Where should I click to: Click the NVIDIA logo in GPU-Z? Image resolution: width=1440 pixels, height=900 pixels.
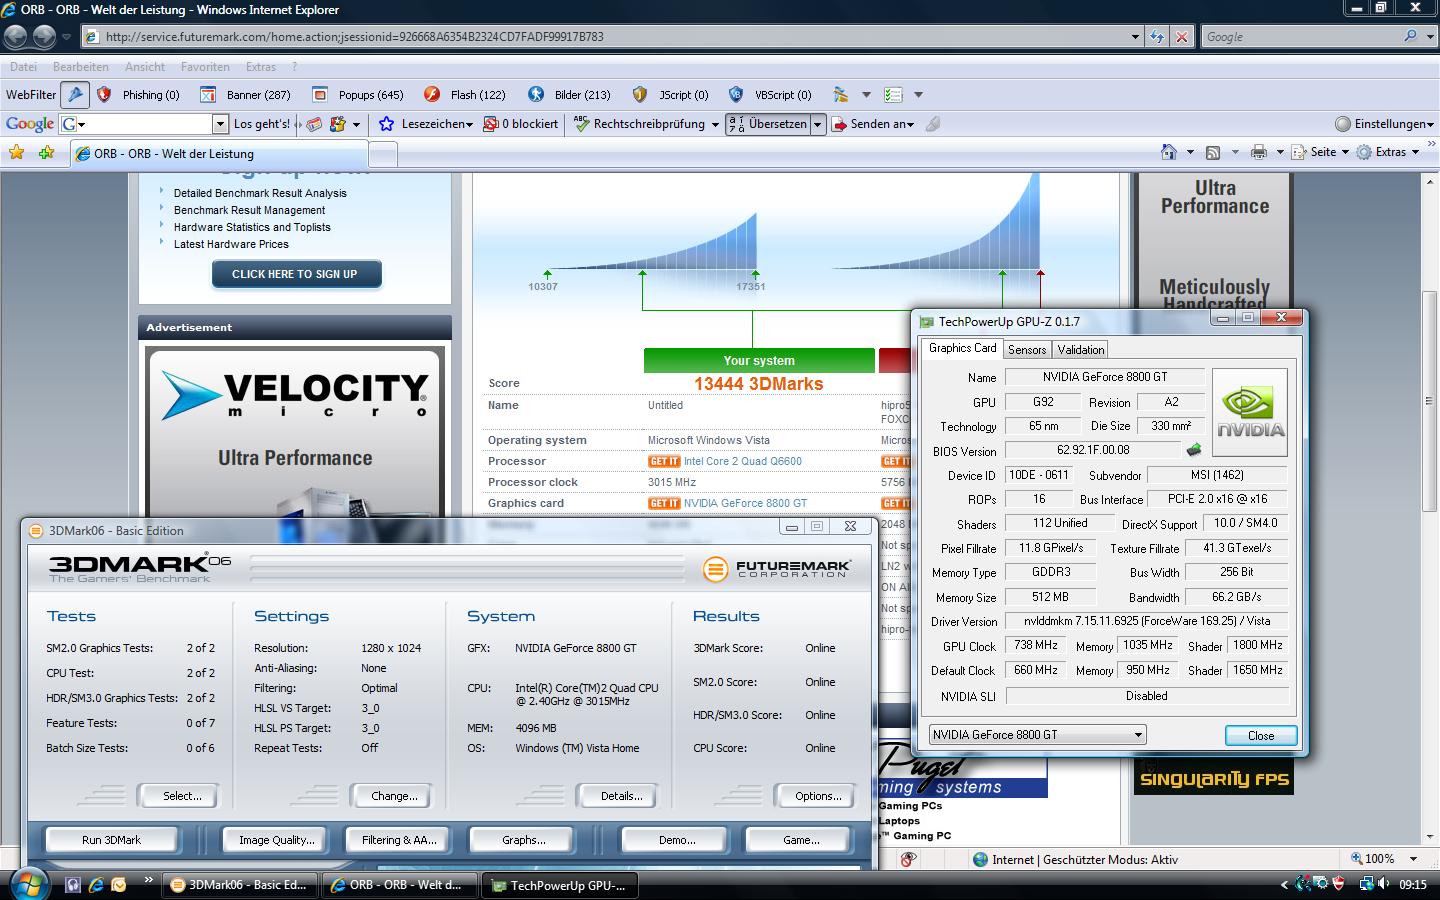click(1250, 412)
